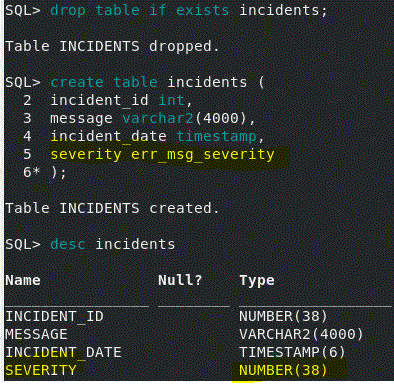Click the highlighted NUMBER(38) type for SEVERITY
This screenshot has width=394, height=384.
coord(283,370)
